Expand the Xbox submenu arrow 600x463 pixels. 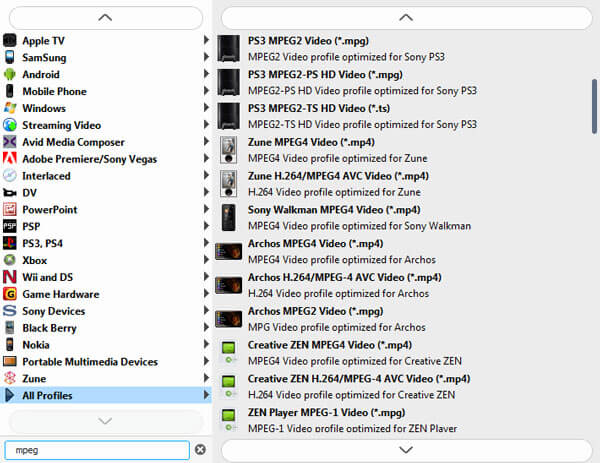[206, 259]
